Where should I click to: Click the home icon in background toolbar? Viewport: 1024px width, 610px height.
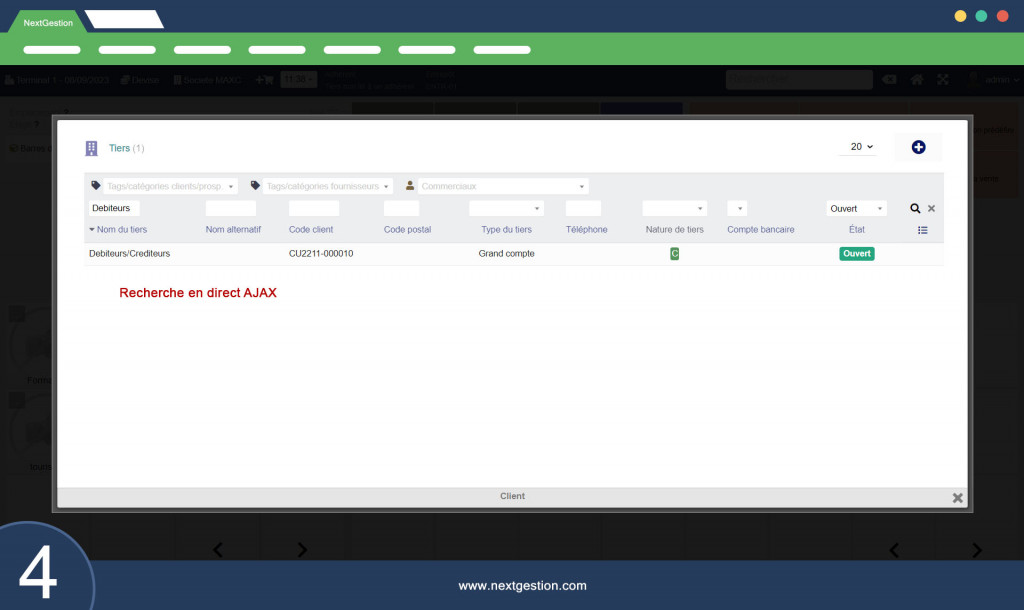pos(917,80)
